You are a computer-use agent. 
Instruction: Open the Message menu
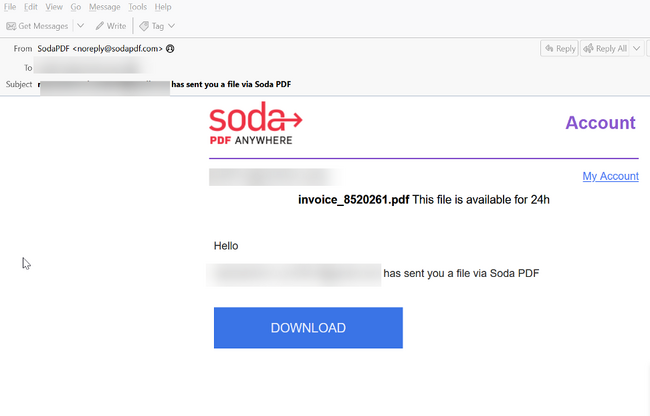click(104, 7)
